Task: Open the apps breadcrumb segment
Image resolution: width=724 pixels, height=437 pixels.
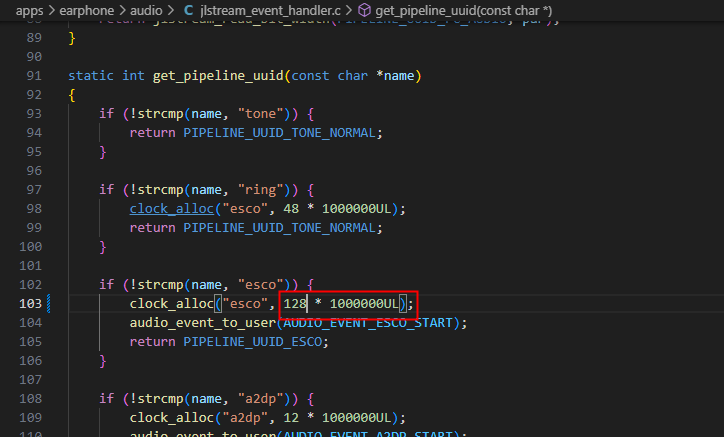Action: 29,10
